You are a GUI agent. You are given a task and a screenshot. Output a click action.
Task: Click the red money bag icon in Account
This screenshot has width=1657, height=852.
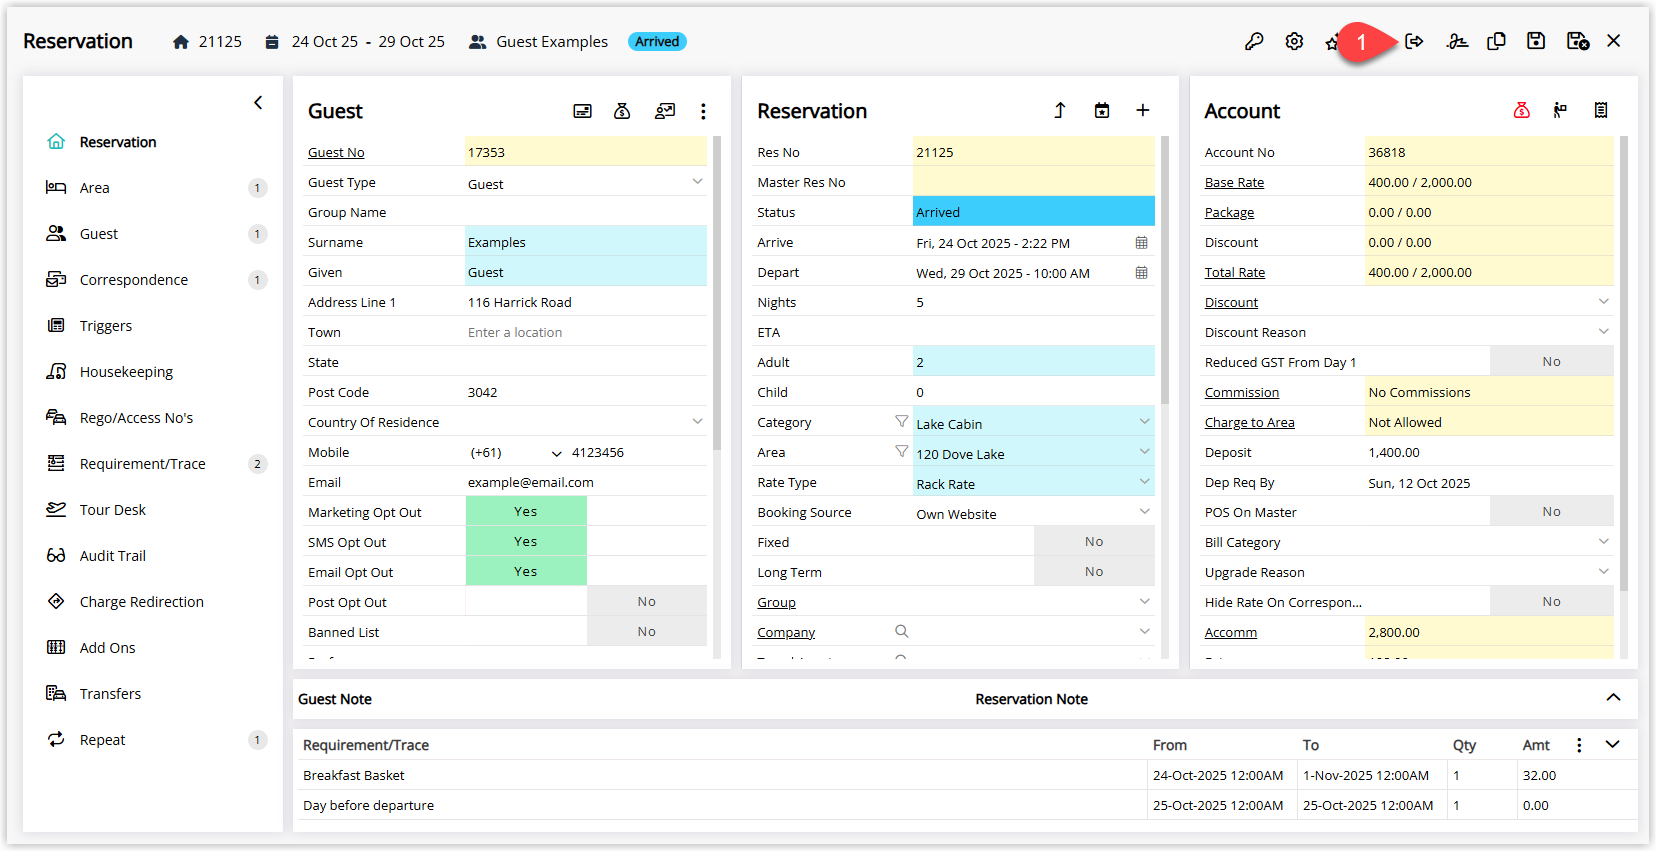pos(1522,110)
